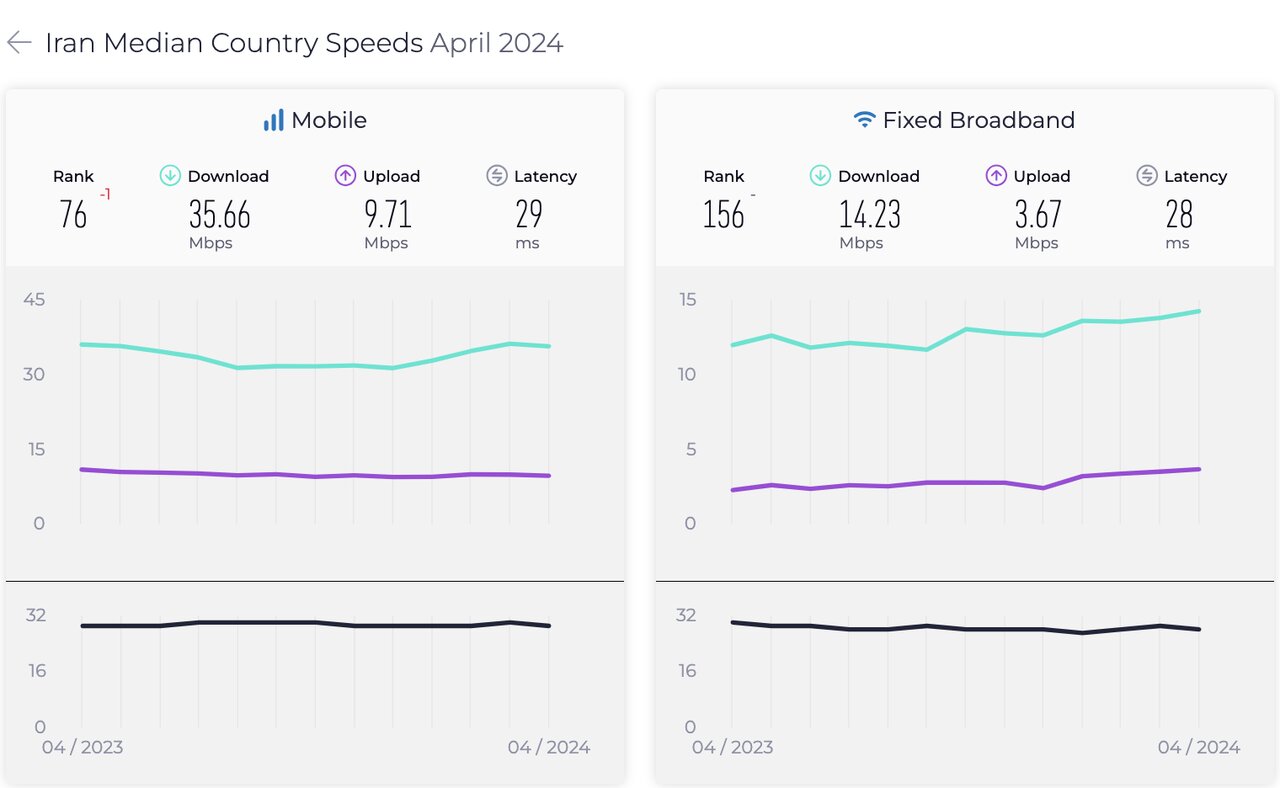Viewport: 1280px width, 788px height.
Task: Click the Mobile latency icon
Action: tap(497, 176)
